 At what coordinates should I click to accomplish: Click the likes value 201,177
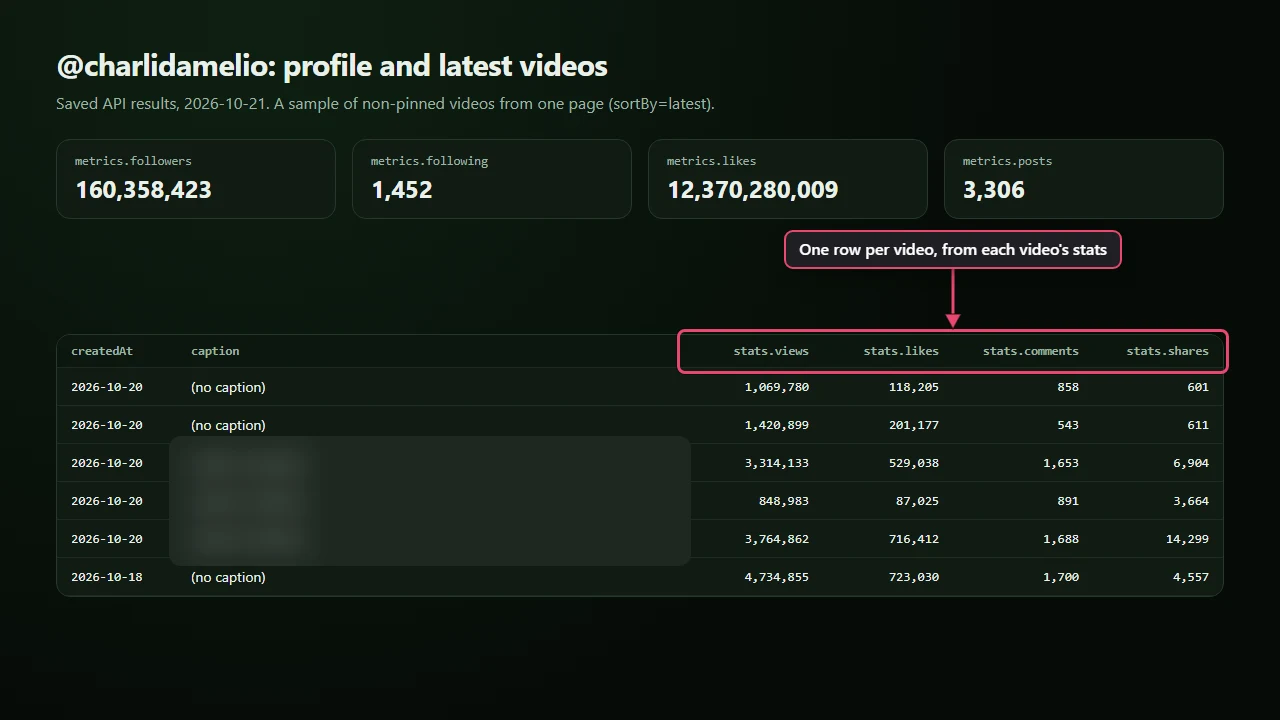pyautogui.click(x=914, y=425)
